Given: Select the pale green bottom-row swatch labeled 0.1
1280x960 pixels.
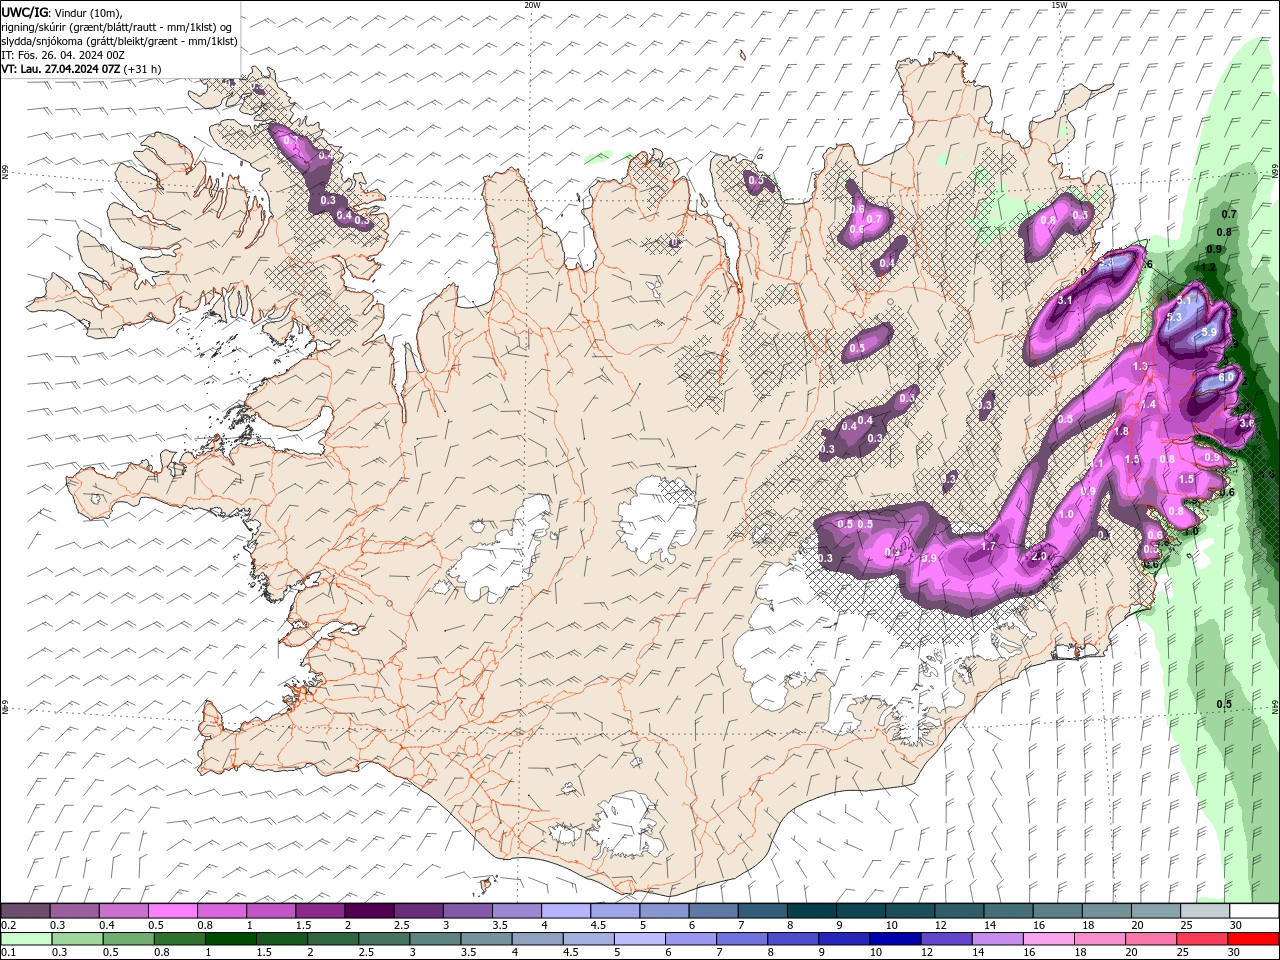Looking at the screenshot, I should [26, 939].
